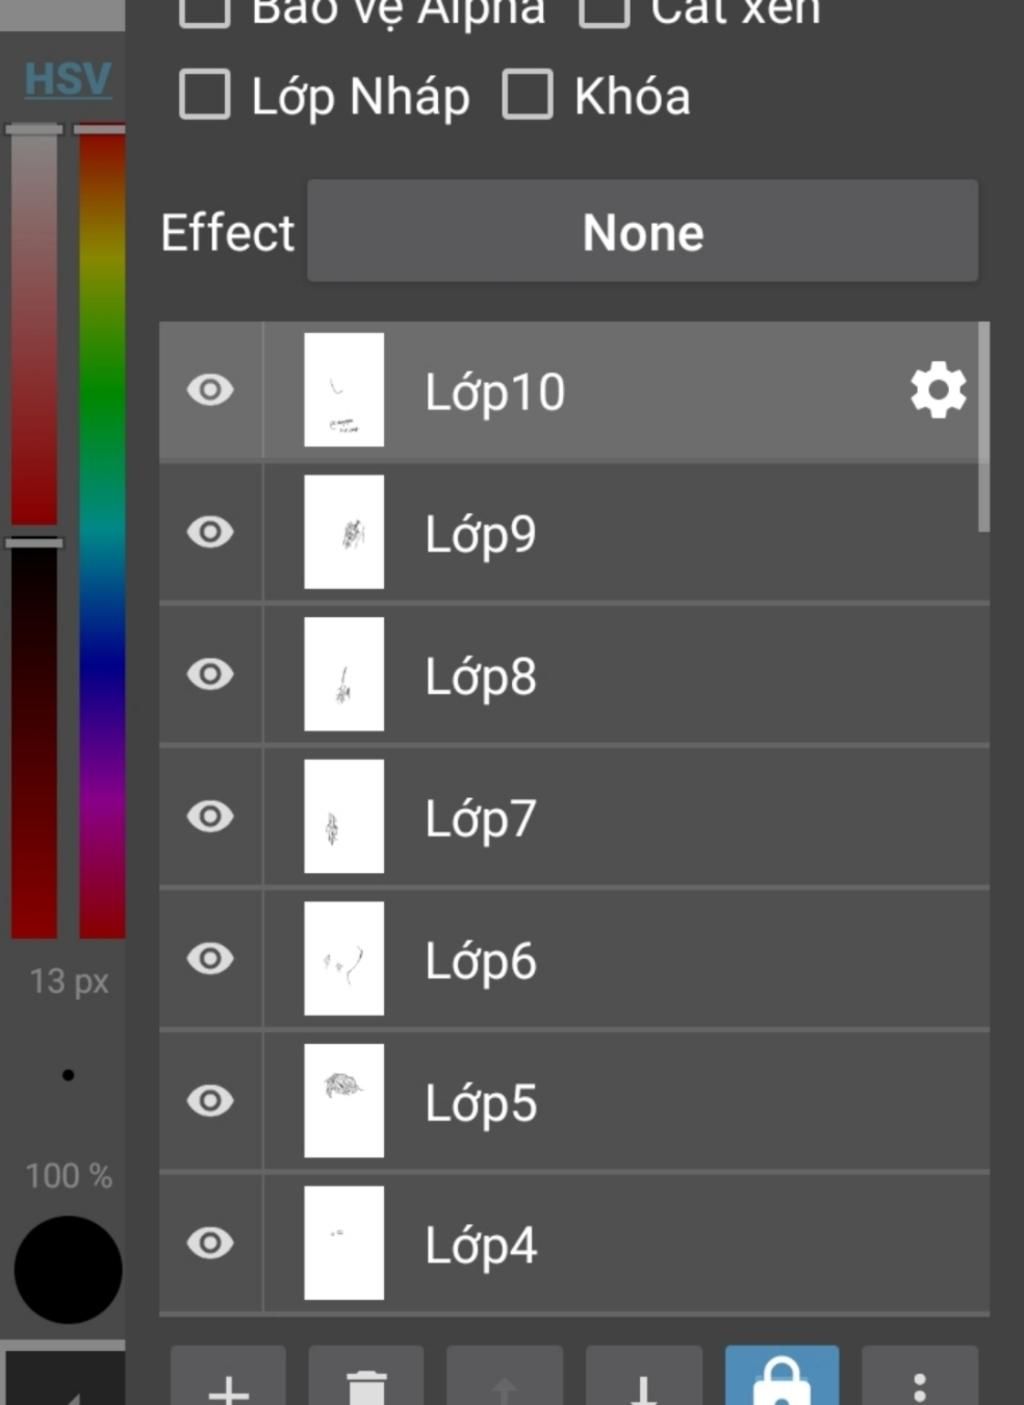The height and width of the screenshot is (1405, 1024).
Task: Click the rainbow hue slider bar
Action: point(102,532)
